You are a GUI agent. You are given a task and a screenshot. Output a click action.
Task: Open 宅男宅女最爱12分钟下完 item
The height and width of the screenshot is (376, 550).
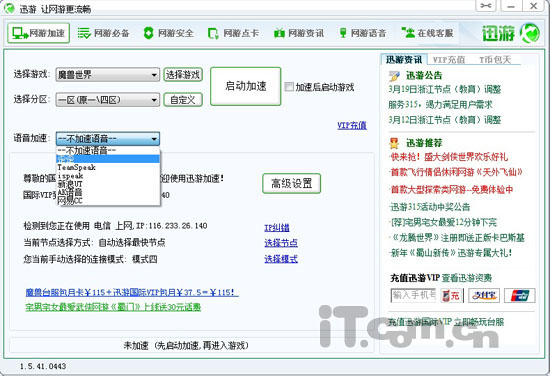tap(443, 222)
